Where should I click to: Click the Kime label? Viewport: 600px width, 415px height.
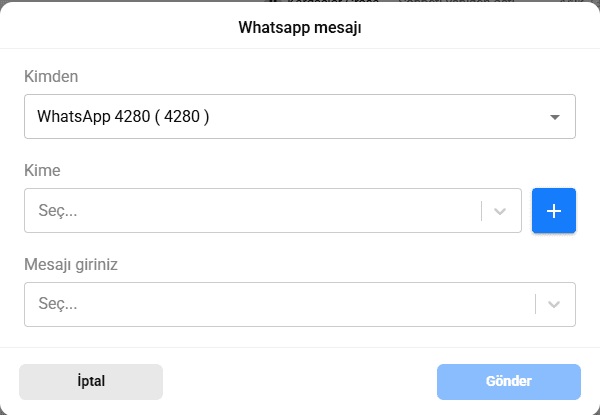[42, 170]
